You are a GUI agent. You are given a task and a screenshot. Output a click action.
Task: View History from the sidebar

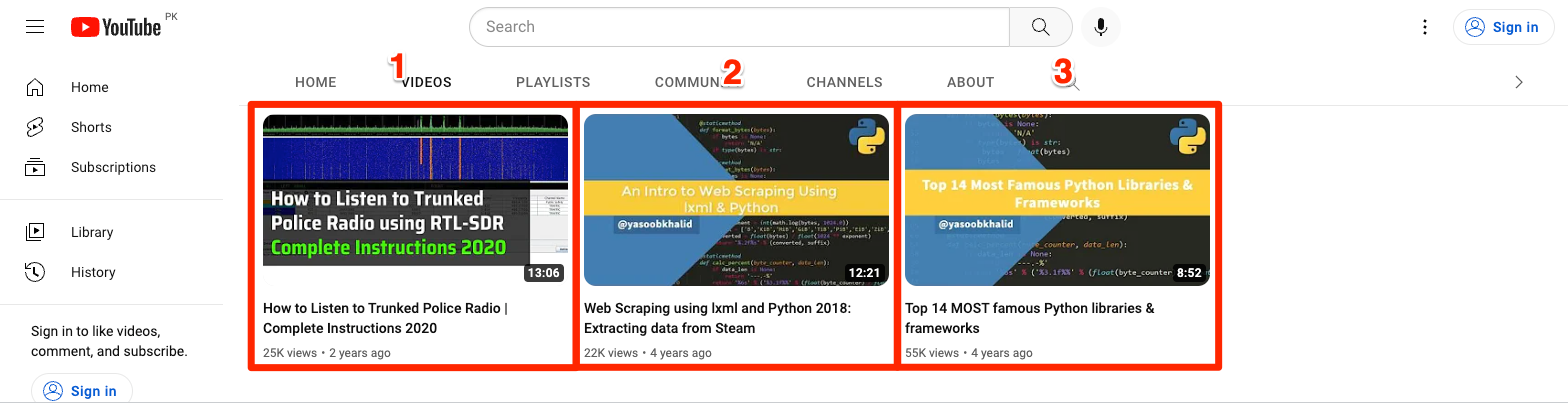93,273
